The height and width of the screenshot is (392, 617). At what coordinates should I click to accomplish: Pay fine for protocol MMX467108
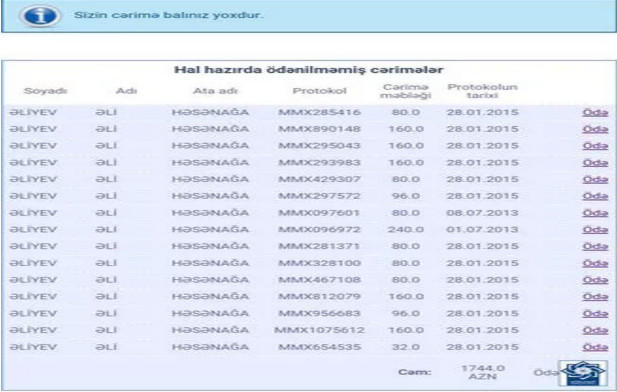coord(595,280)
